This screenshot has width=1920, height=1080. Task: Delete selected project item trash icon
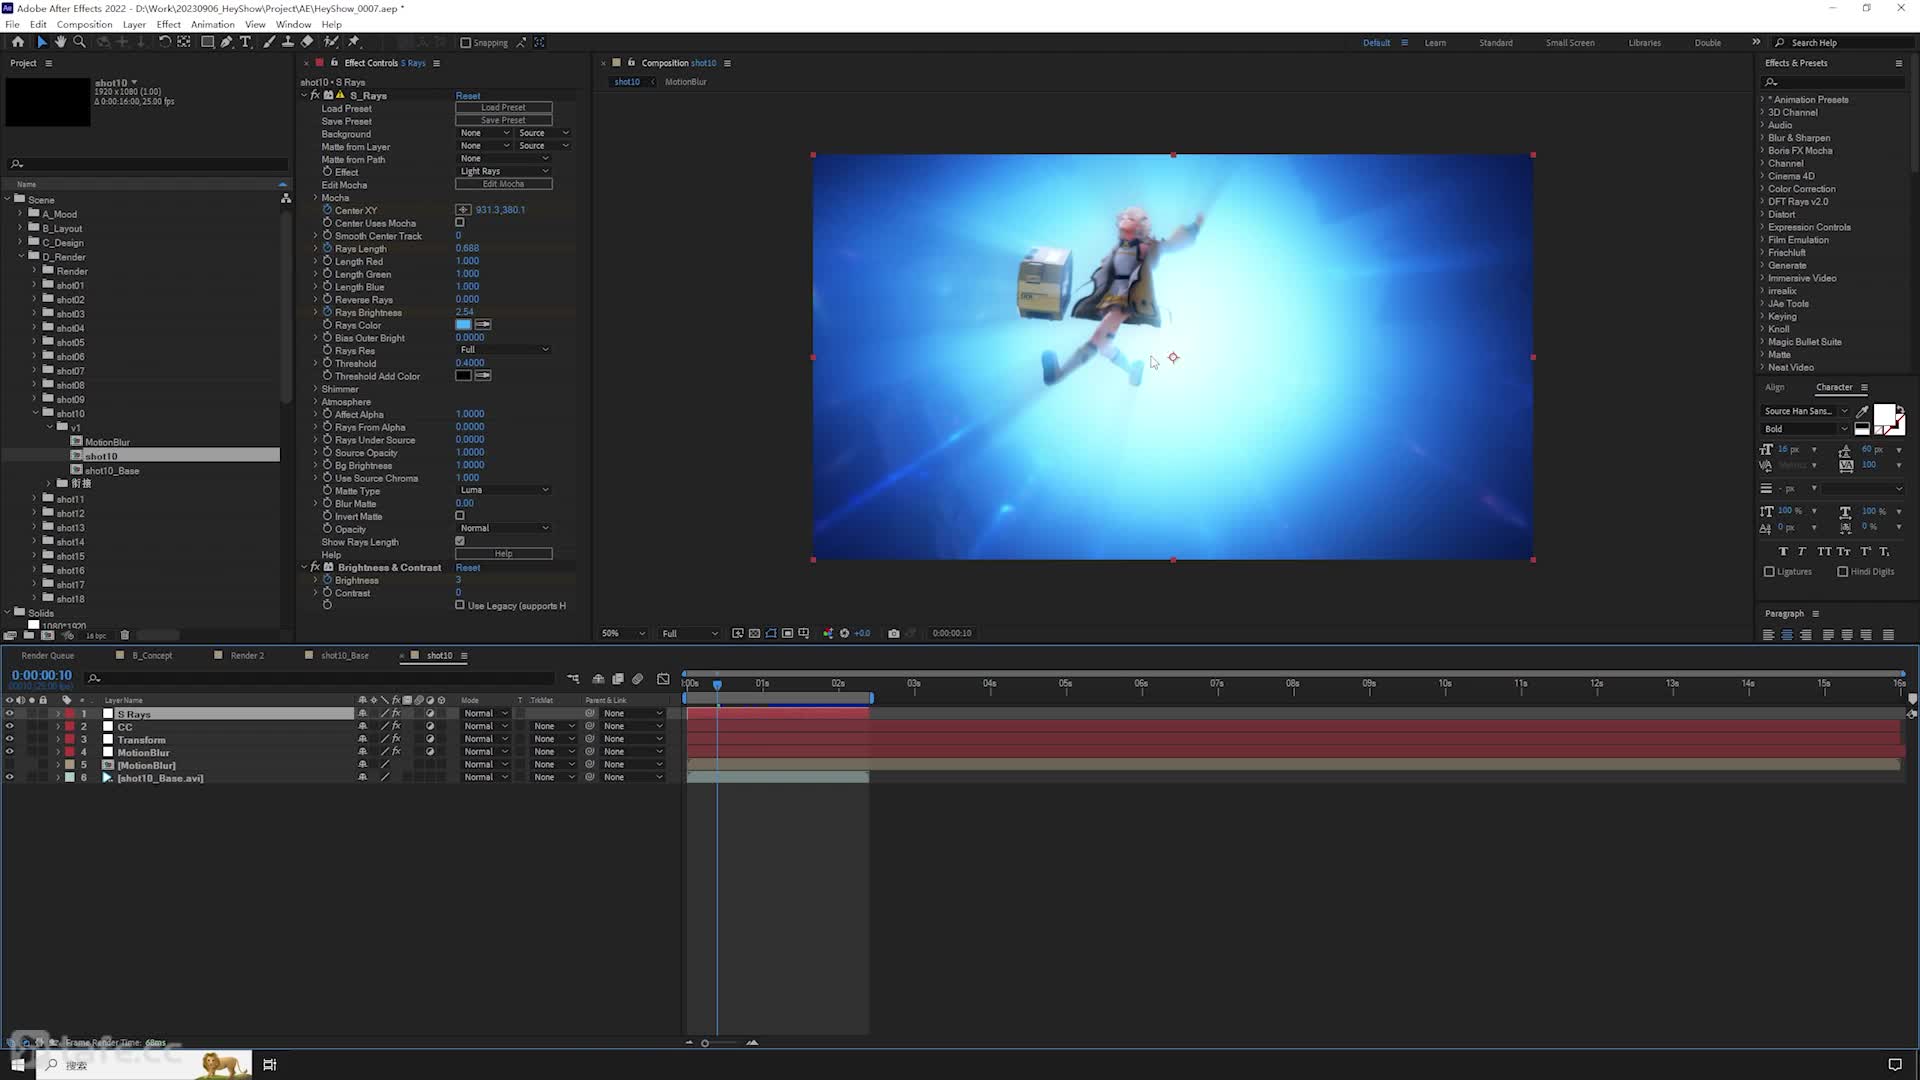[x=125, y=635]
